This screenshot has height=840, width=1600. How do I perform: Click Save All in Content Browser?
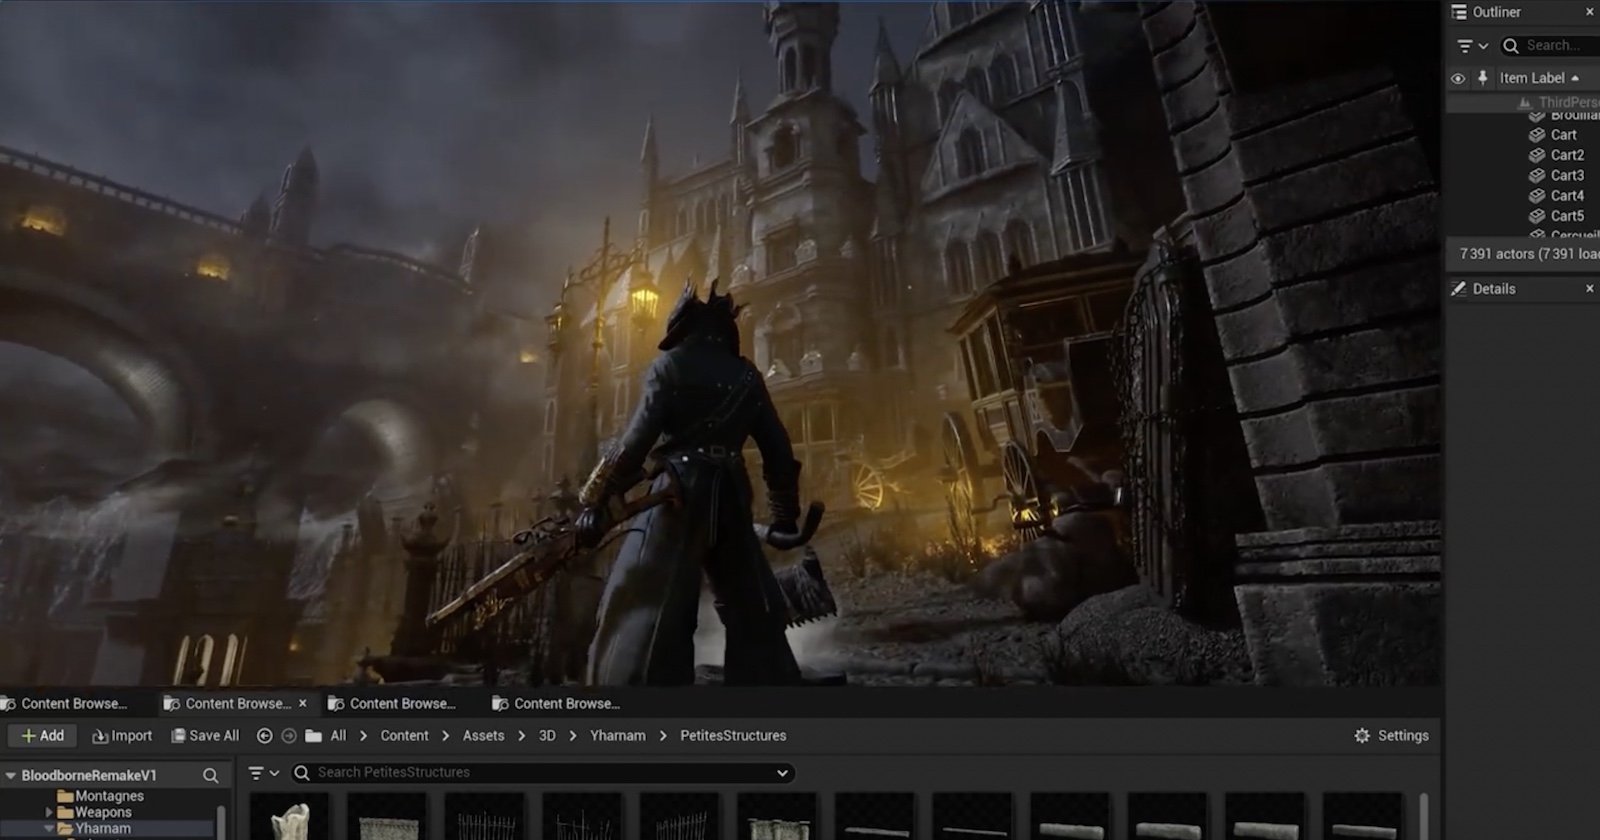click(205, 736)
